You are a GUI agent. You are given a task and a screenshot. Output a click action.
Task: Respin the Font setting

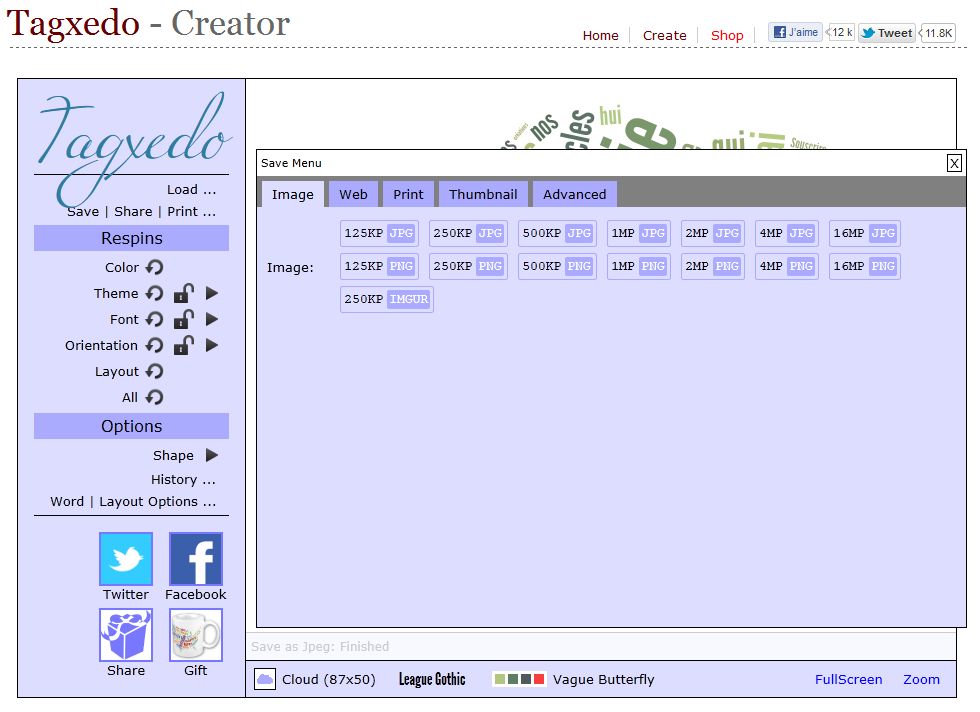[x=154, y=319]
